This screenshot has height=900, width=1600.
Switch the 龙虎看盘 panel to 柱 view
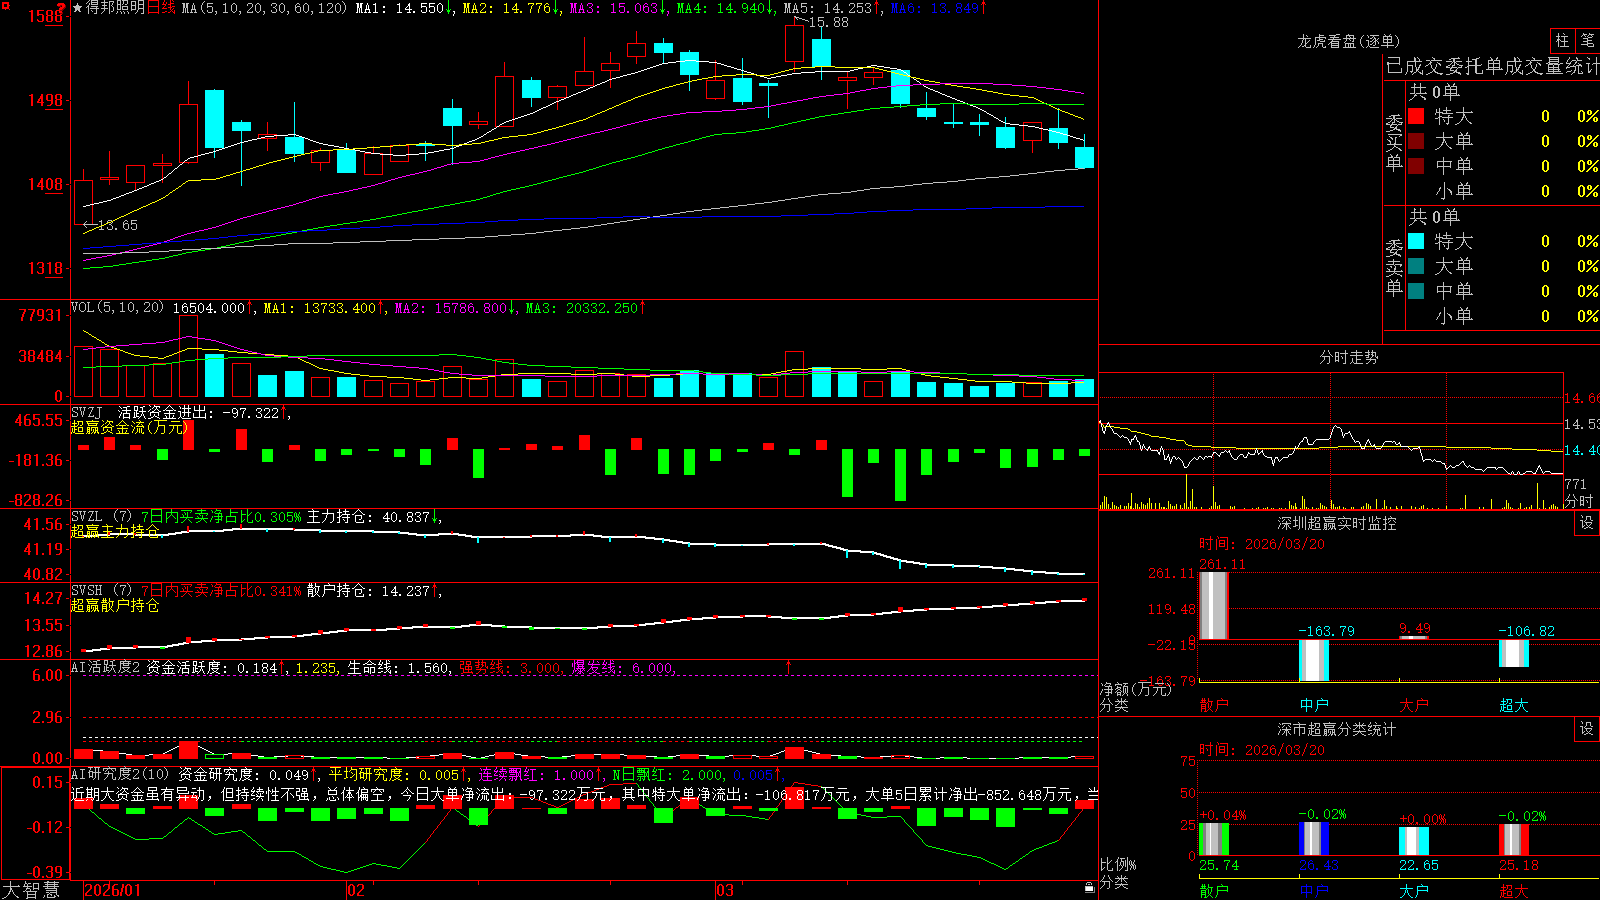1562,40
